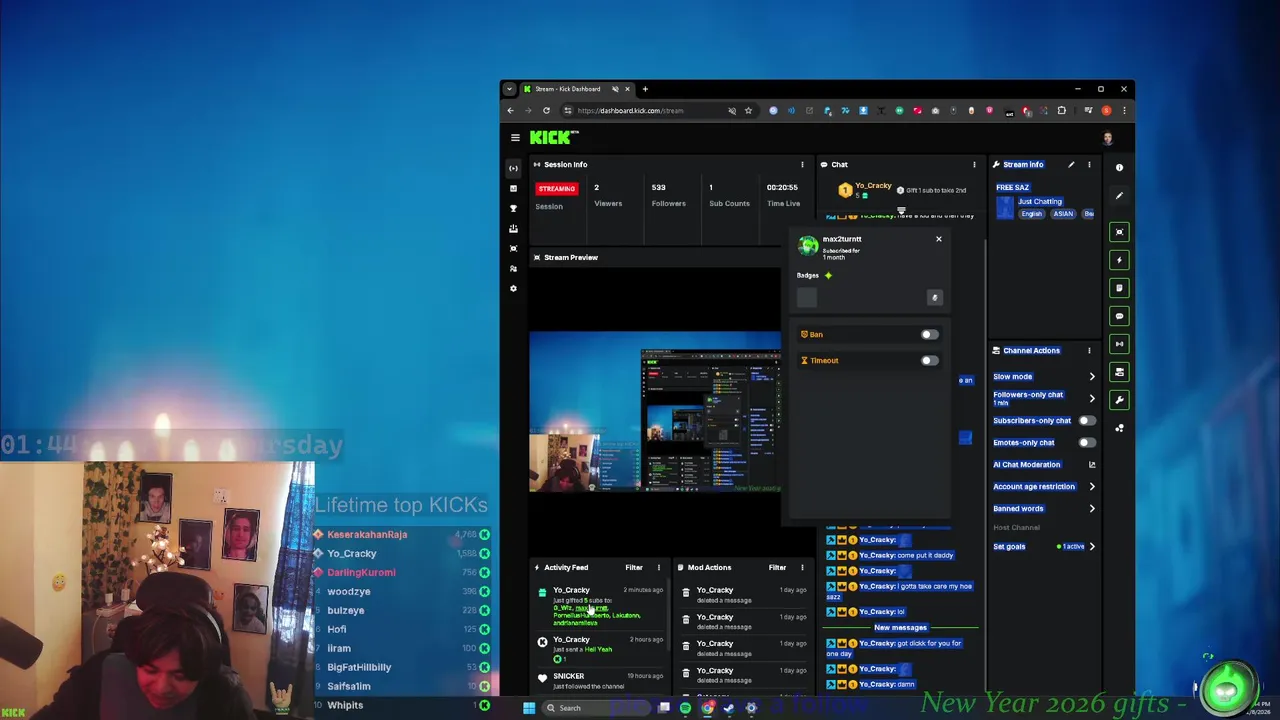Image resolution: width=1280 pixels, height=720 pixels.
Task: Open Activity Feed three-dot menu
Action: [658, 567]
